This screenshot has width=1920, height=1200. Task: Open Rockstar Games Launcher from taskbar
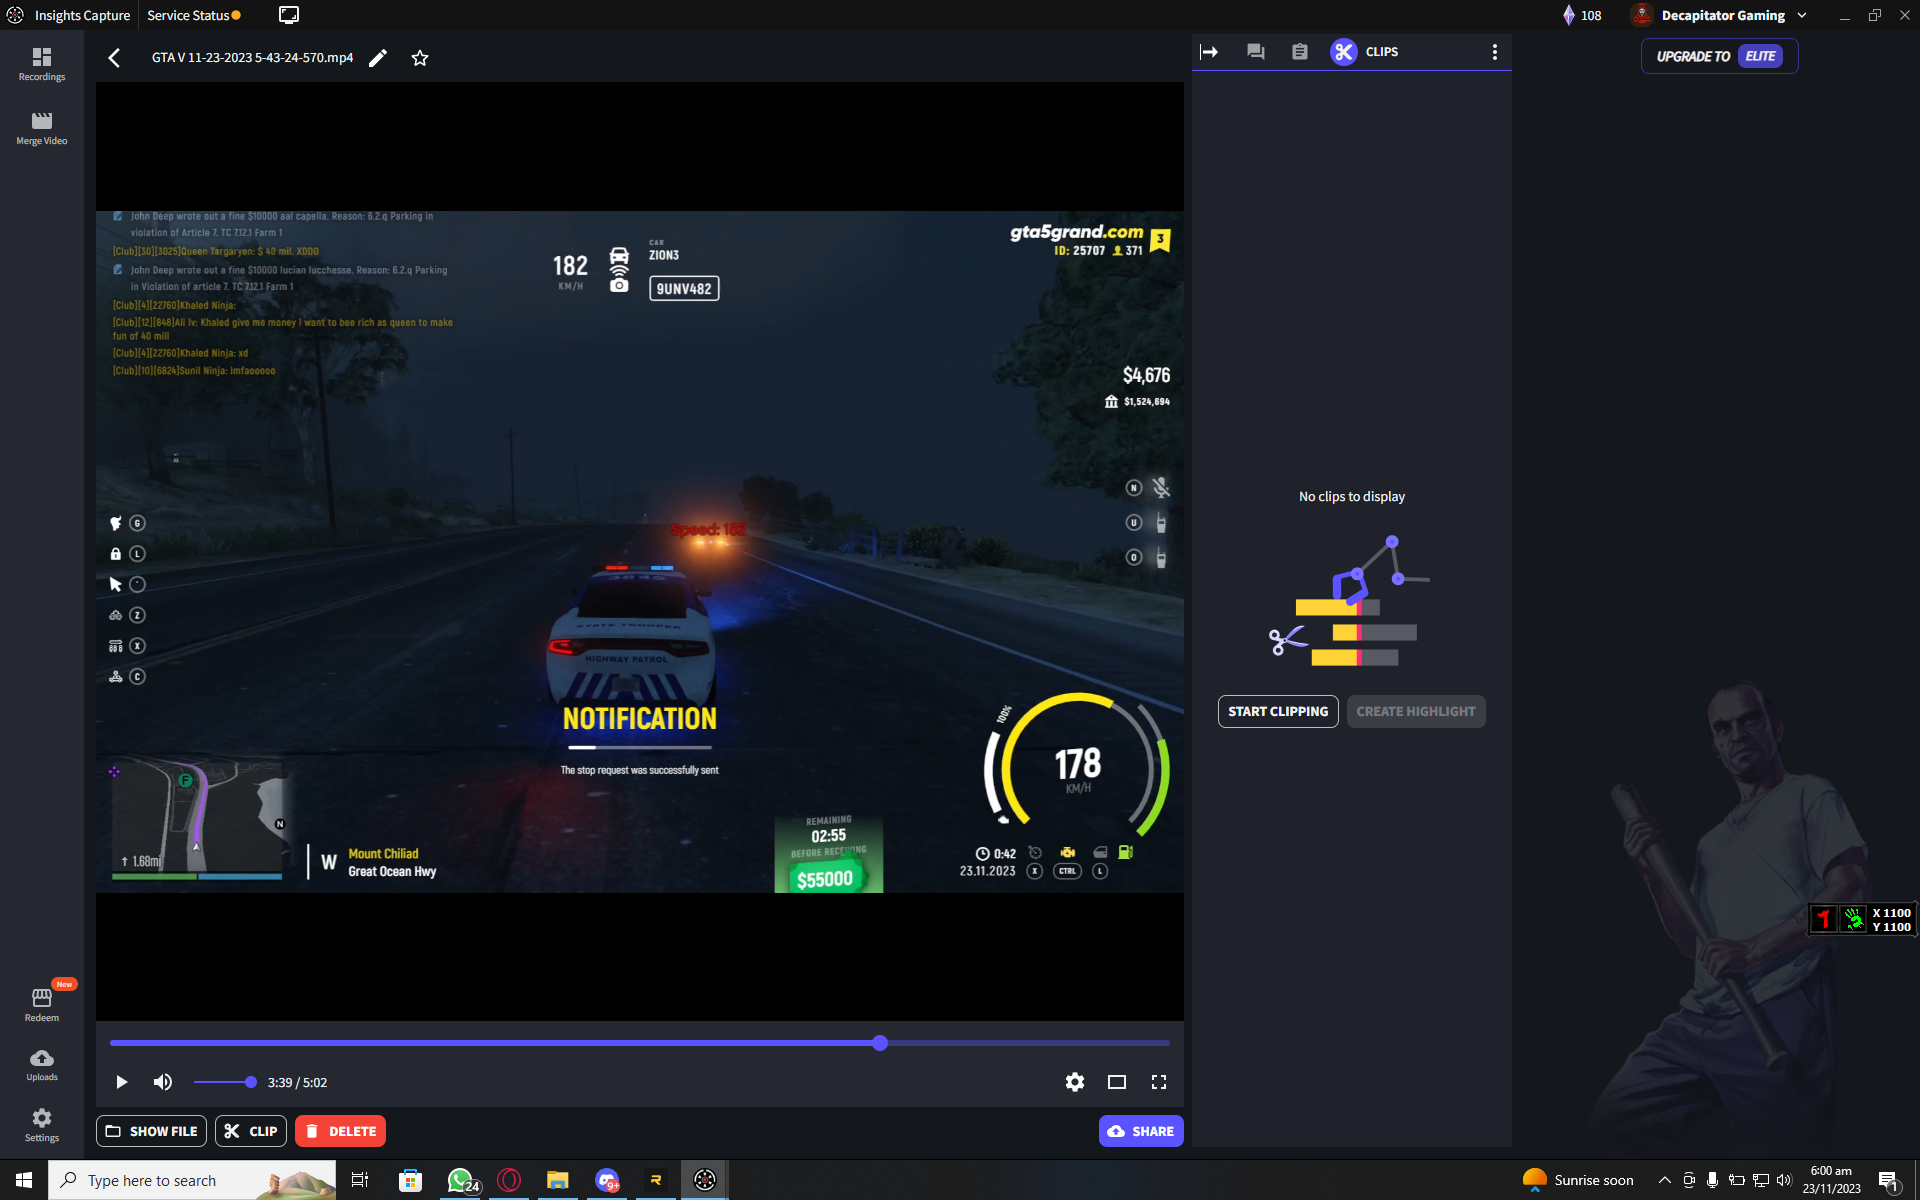(656, 1180)
